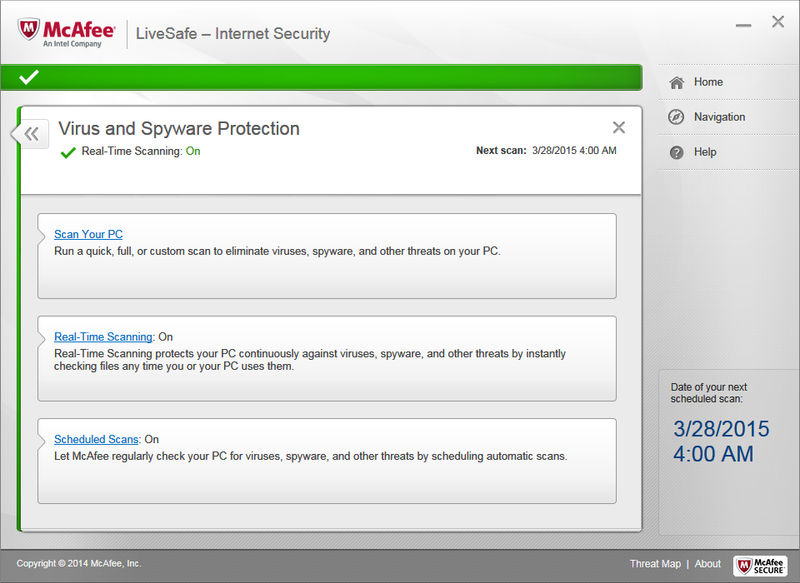The width and height of the screenshot is (800, 583).
Task: Click the McAfee SECURE badge
Action: click(x=760, y=565)
